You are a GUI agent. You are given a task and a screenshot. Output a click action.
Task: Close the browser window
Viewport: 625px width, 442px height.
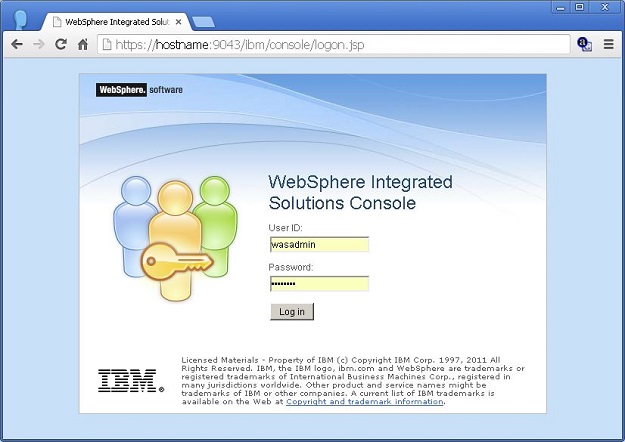pyautogui.click(x=605, y=7)
